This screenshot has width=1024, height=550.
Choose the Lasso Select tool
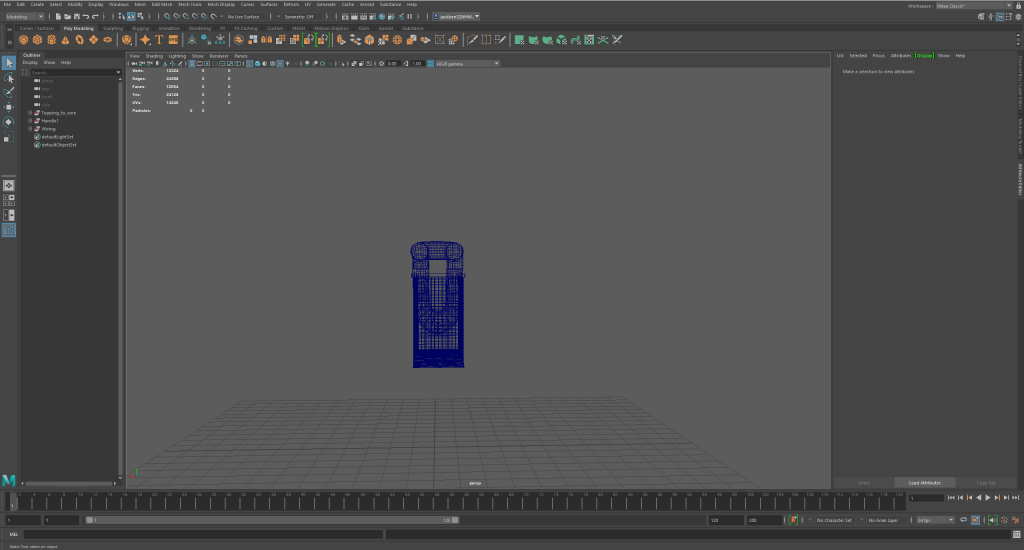pos(9,78)
